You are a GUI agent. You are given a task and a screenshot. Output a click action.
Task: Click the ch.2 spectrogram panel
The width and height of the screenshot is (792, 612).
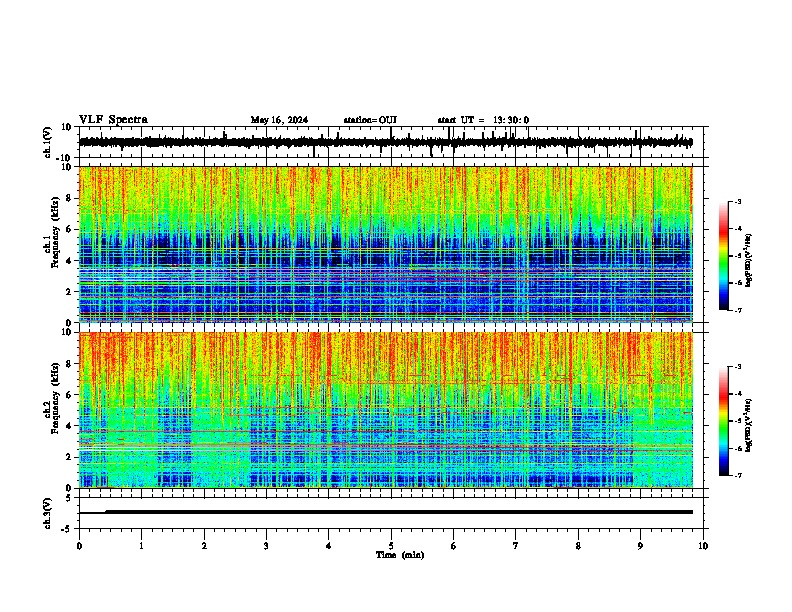point(385,410)
